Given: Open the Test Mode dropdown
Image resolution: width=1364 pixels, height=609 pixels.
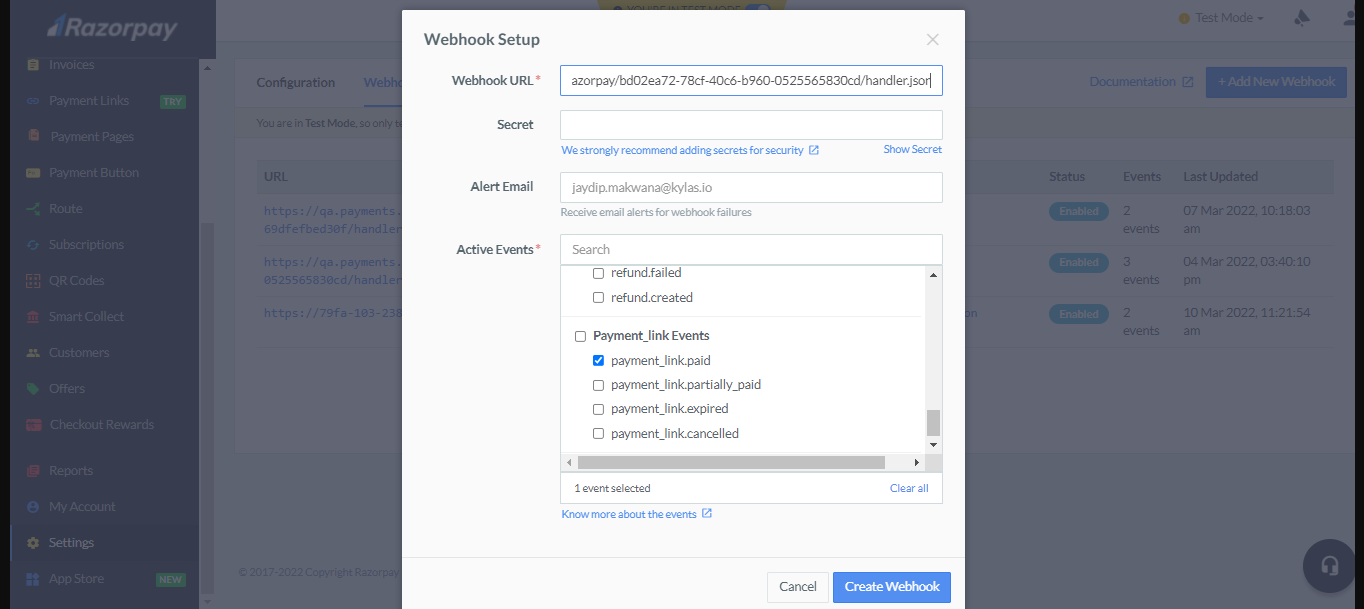Looking at the screenshot, I should (1221, 18).
